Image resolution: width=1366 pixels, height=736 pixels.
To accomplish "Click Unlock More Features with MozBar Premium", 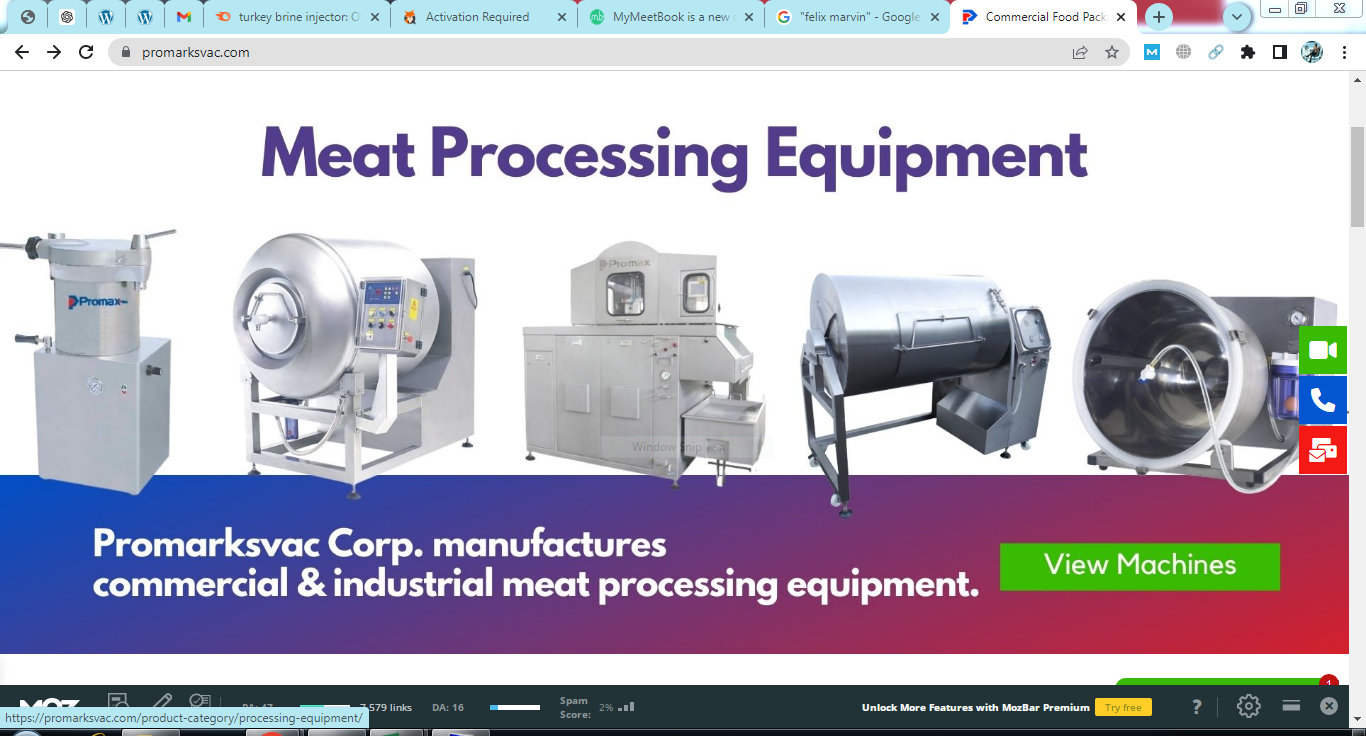I will 976,707.
